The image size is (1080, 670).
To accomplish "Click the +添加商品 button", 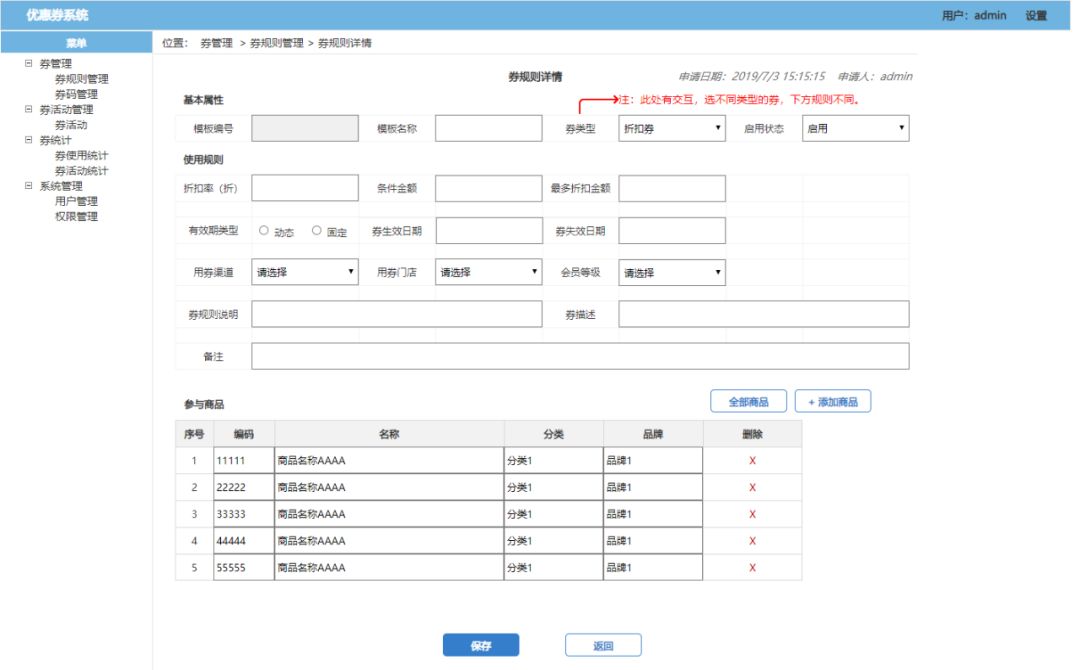I will [x=833, y=400].
